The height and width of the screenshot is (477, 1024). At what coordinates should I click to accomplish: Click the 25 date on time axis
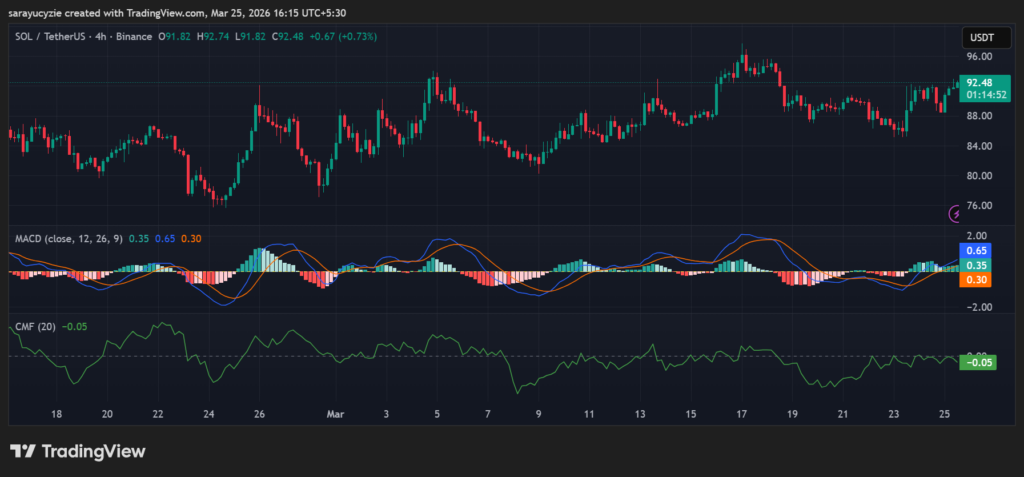(x=946, y=413)
